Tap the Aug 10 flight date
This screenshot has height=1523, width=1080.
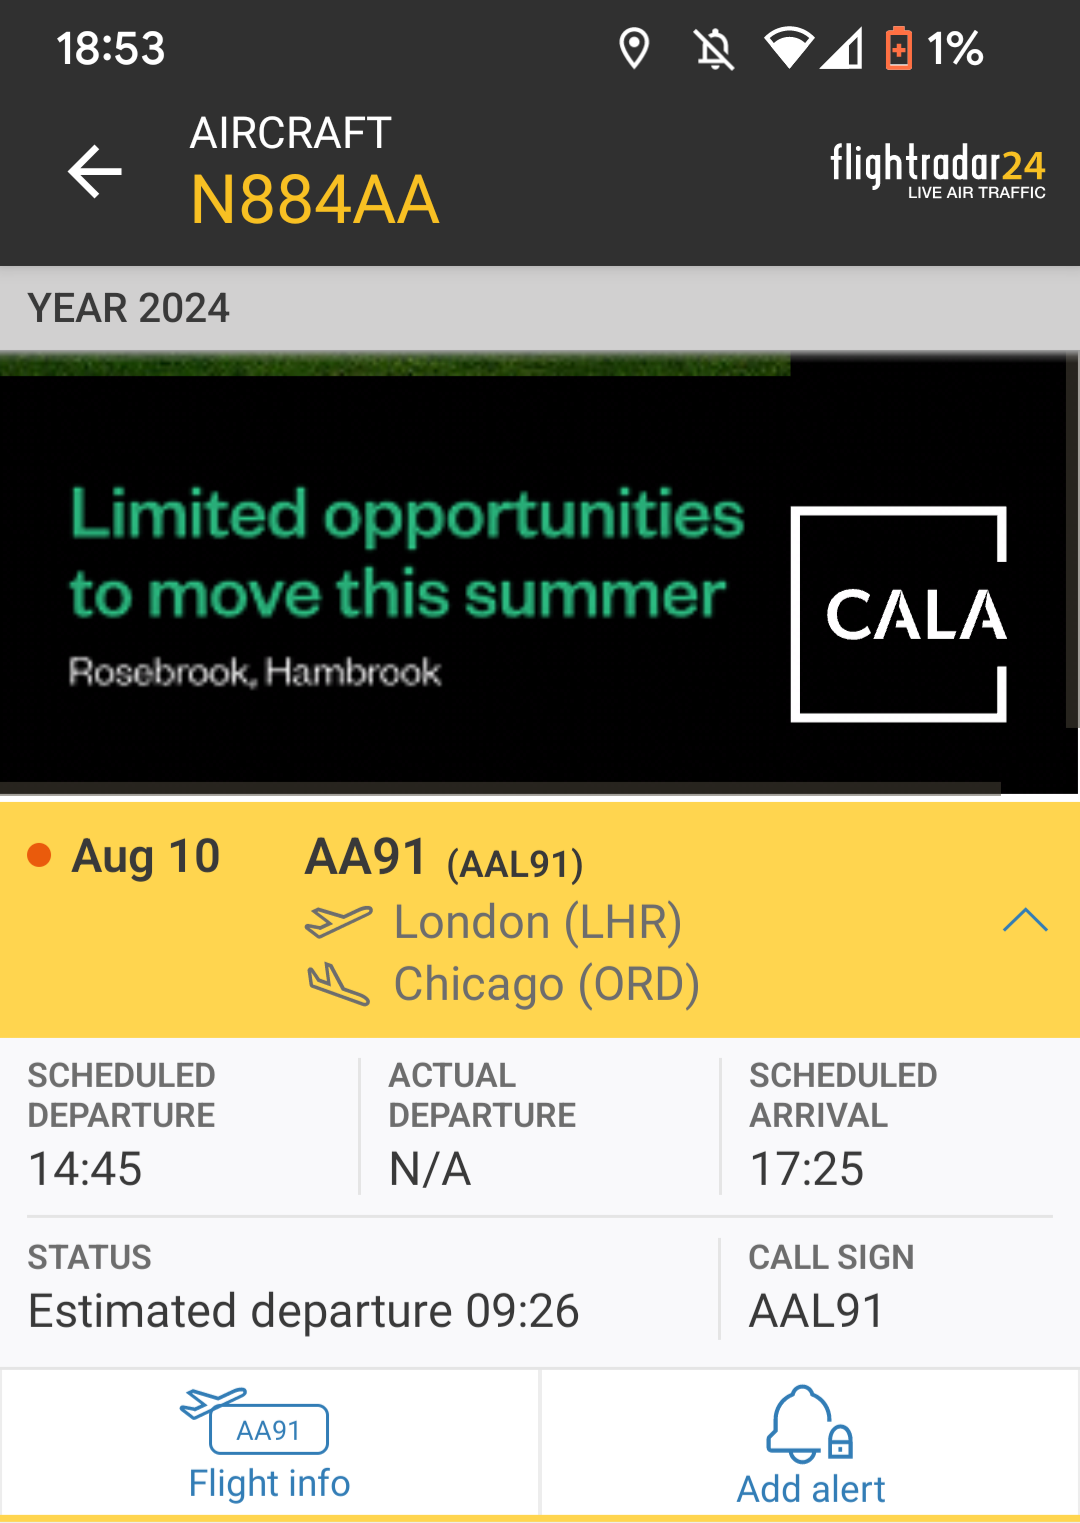click(x=146, y=857)
